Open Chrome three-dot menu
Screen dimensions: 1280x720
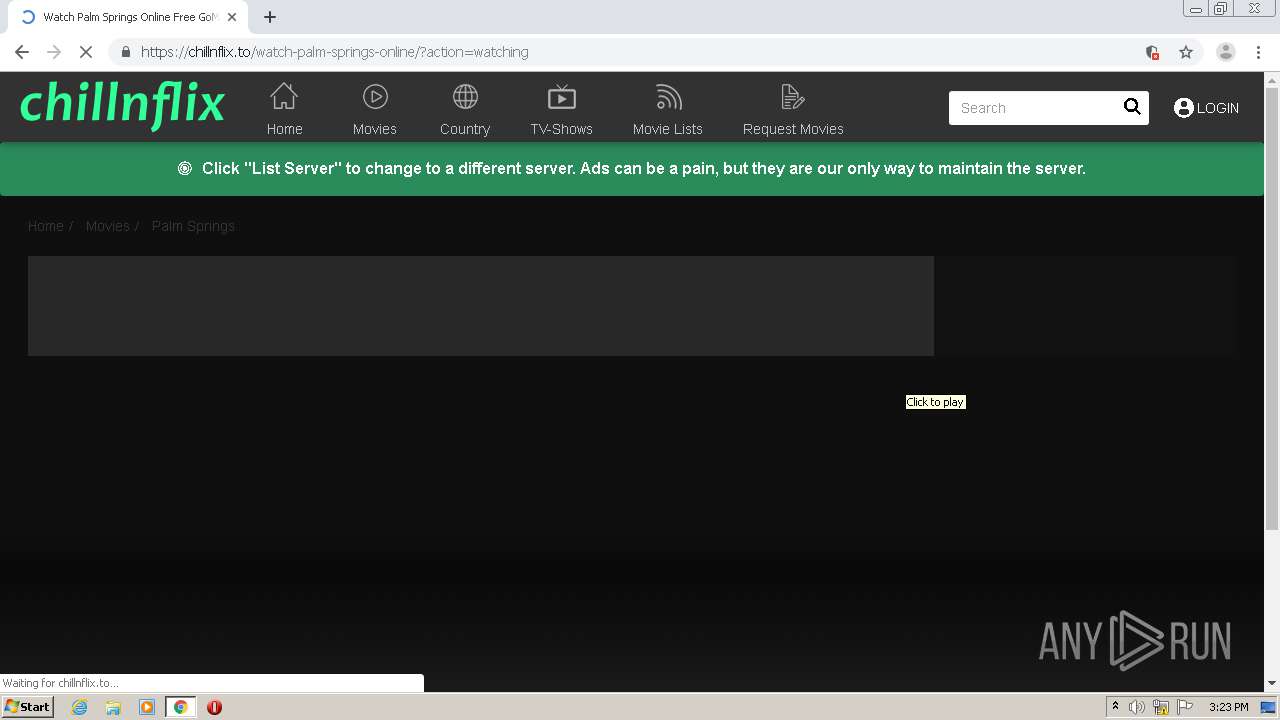pyautogui.click(x=1259, y=52)
